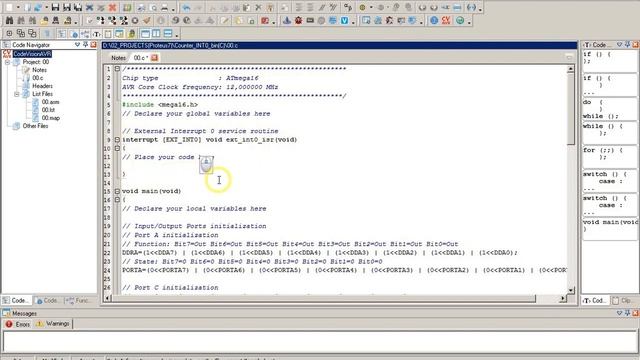Screen dimensions: 640x360
Task: Open the dropdown arrow beside New File icon
Action: [x=18, y=7]
